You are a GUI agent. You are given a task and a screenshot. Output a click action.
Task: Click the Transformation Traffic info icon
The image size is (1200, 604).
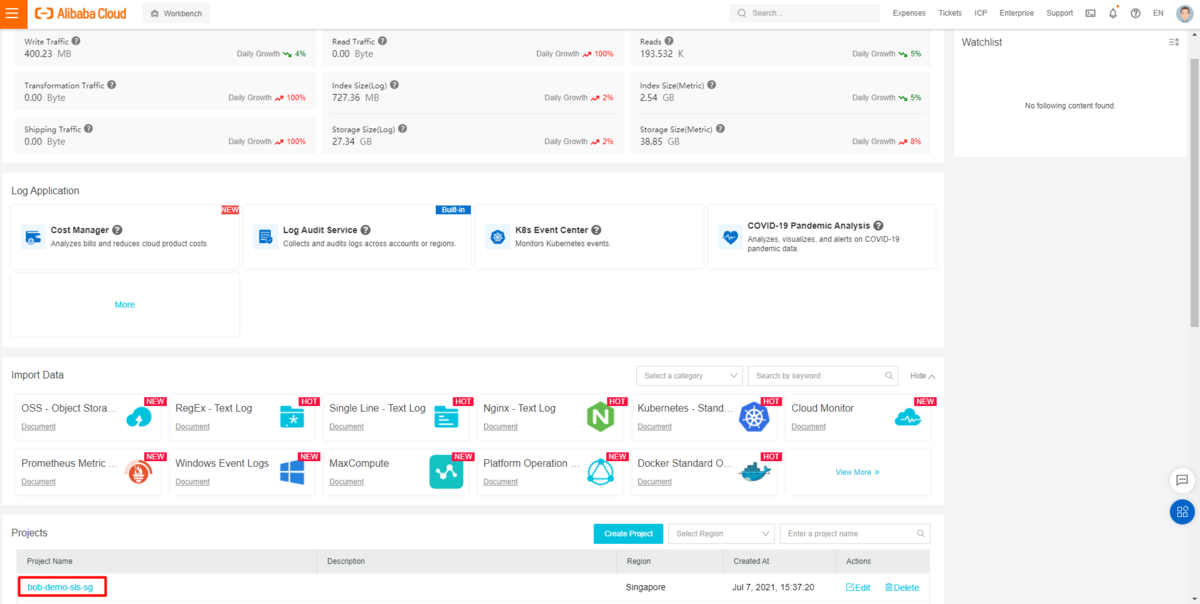[111, 85]
